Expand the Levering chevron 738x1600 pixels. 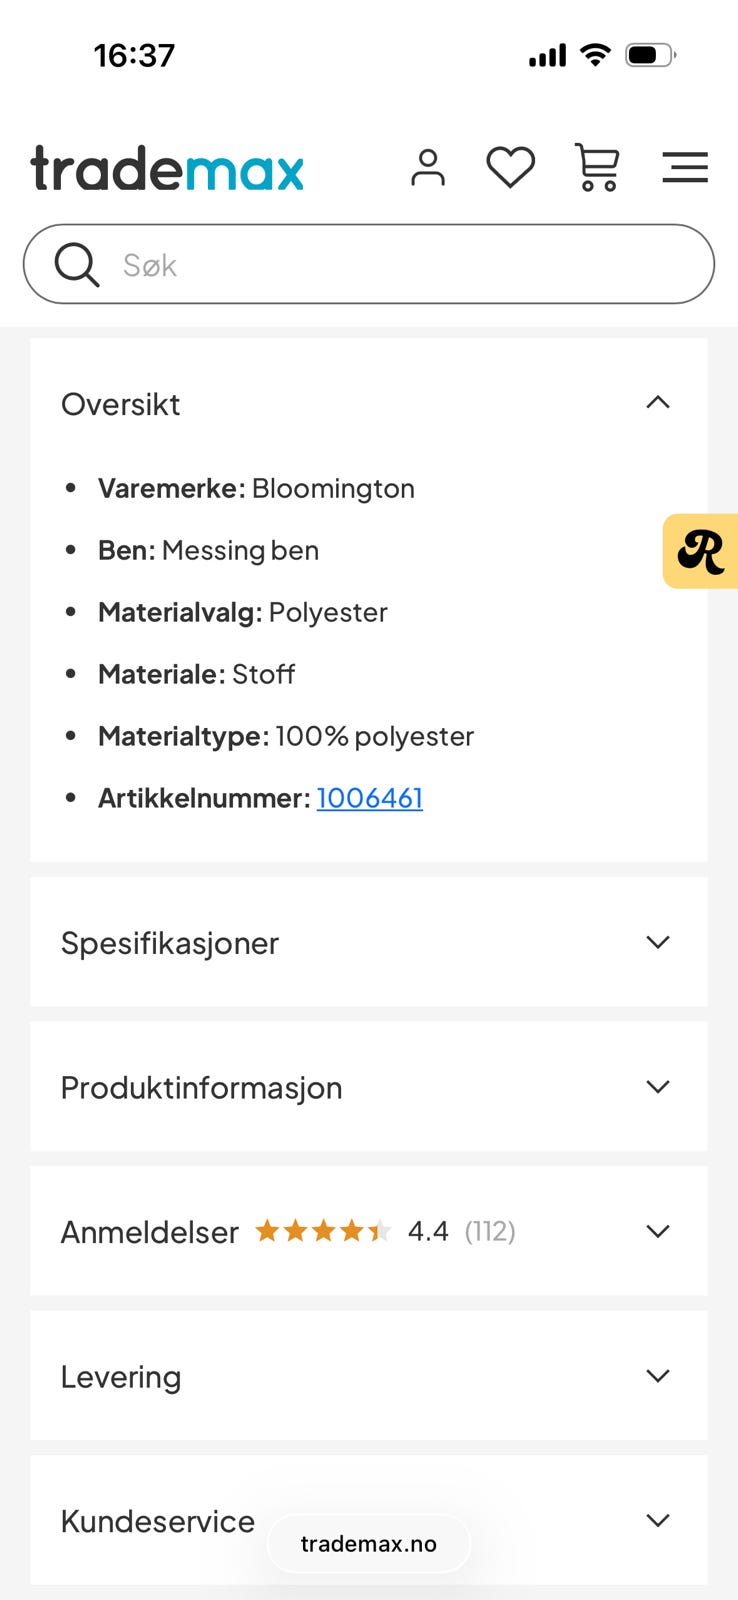pos(657,1376)
